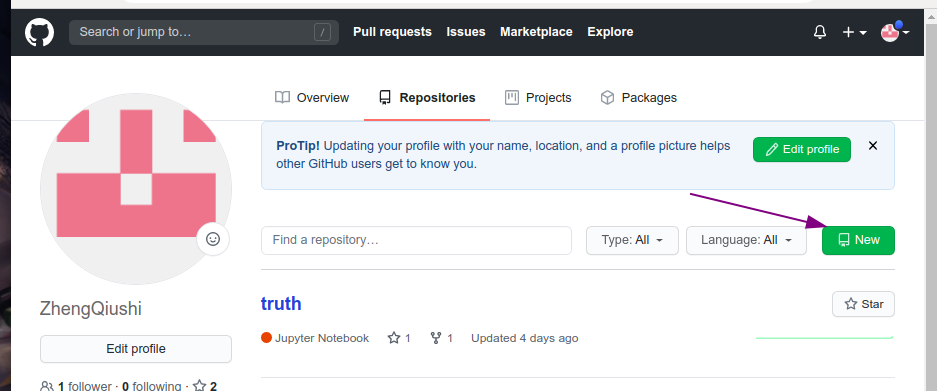
Task: Open the notifications bell
Action: [820, 32]
